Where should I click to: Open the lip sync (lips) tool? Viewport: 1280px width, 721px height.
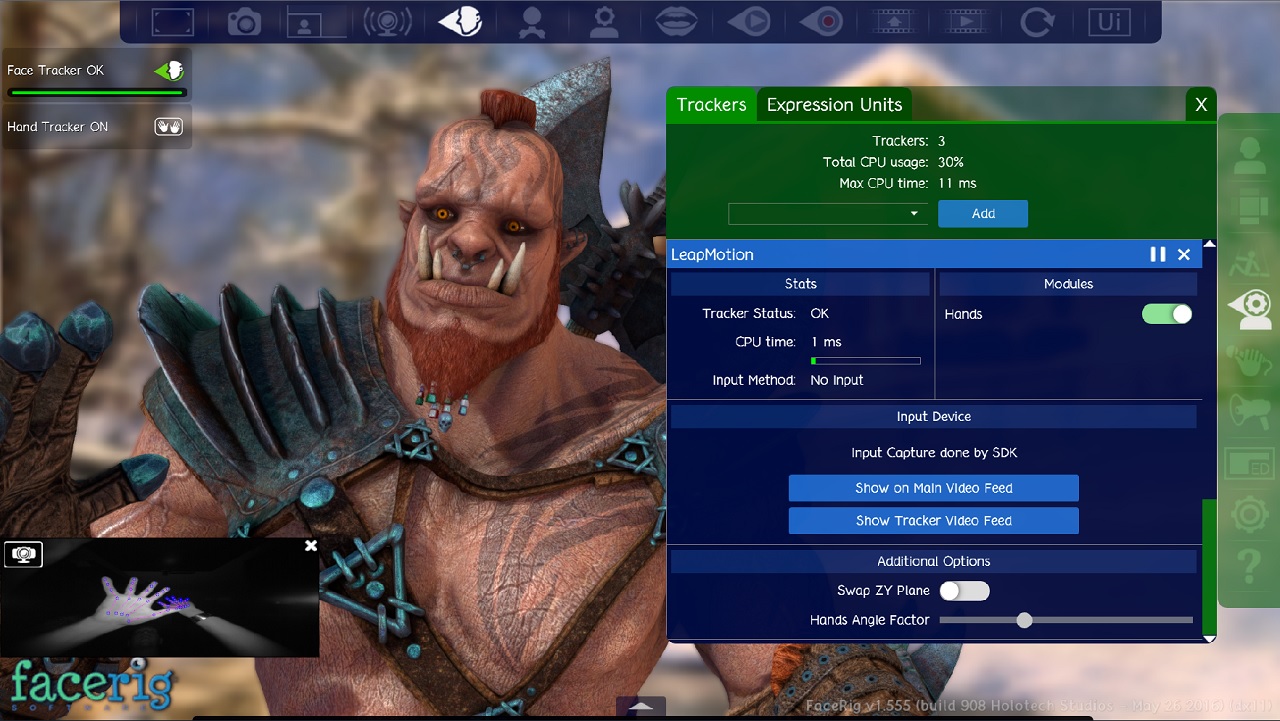(676, 21)
